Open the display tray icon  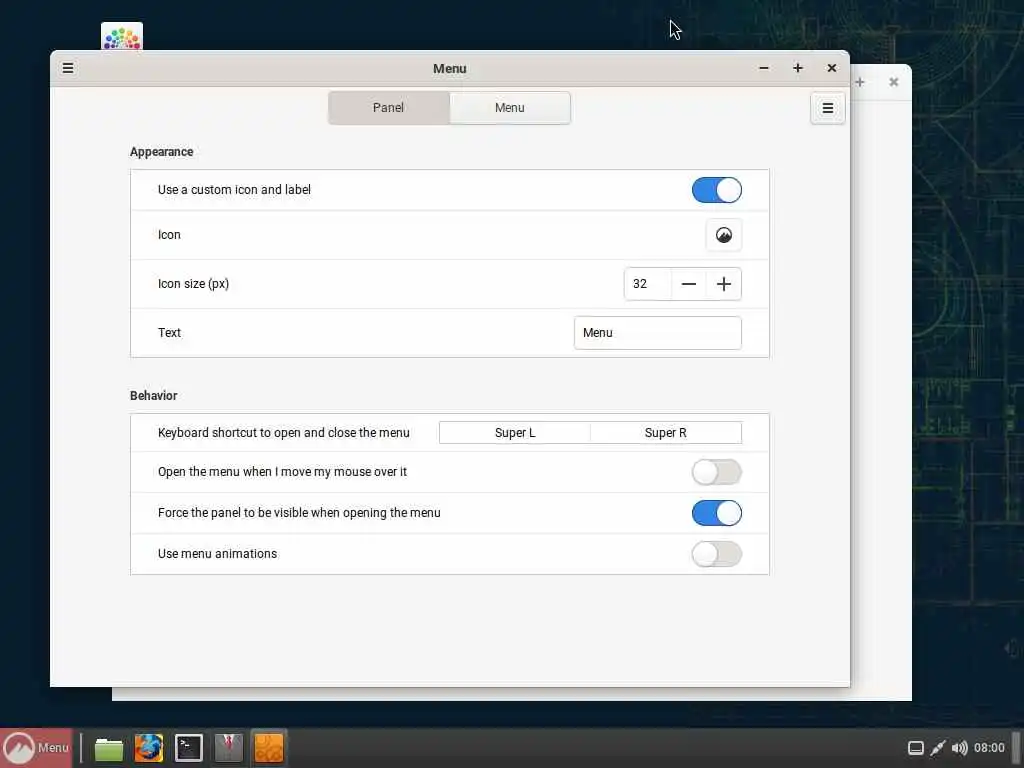pos(916,748)
